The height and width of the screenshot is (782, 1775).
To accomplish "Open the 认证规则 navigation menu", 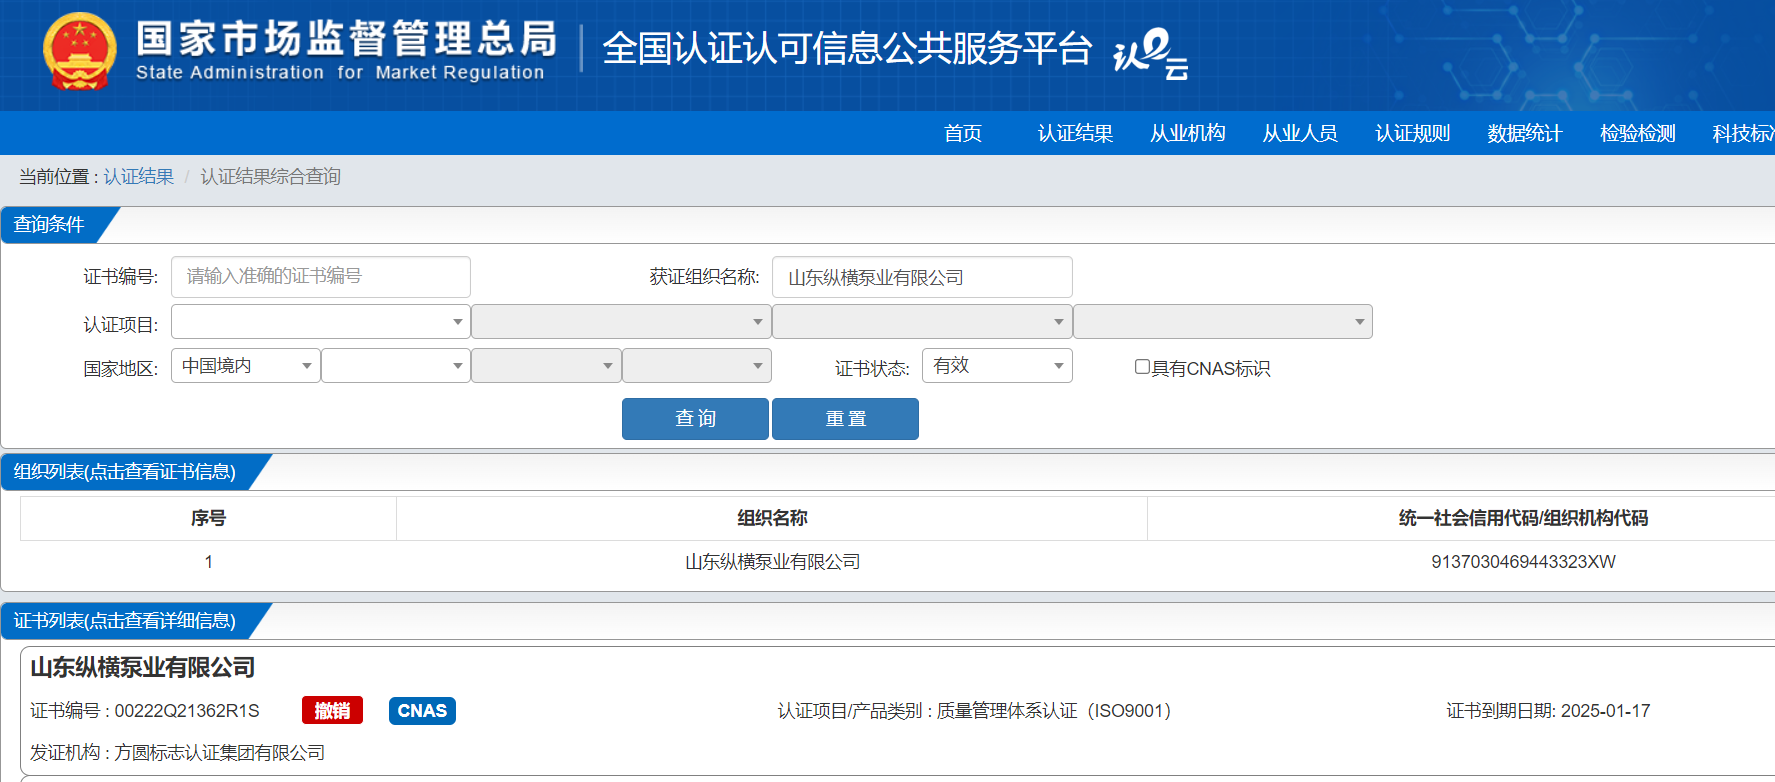I will 1413,133.
